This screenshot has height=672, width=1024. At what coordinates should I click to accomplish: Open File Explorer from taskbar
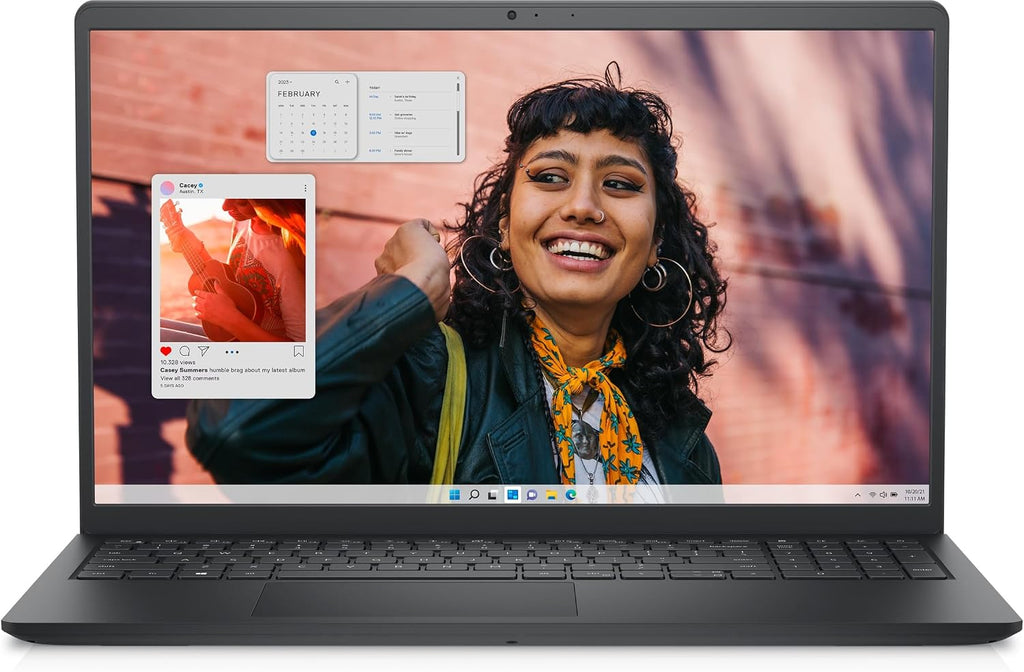tap(551, 495)
